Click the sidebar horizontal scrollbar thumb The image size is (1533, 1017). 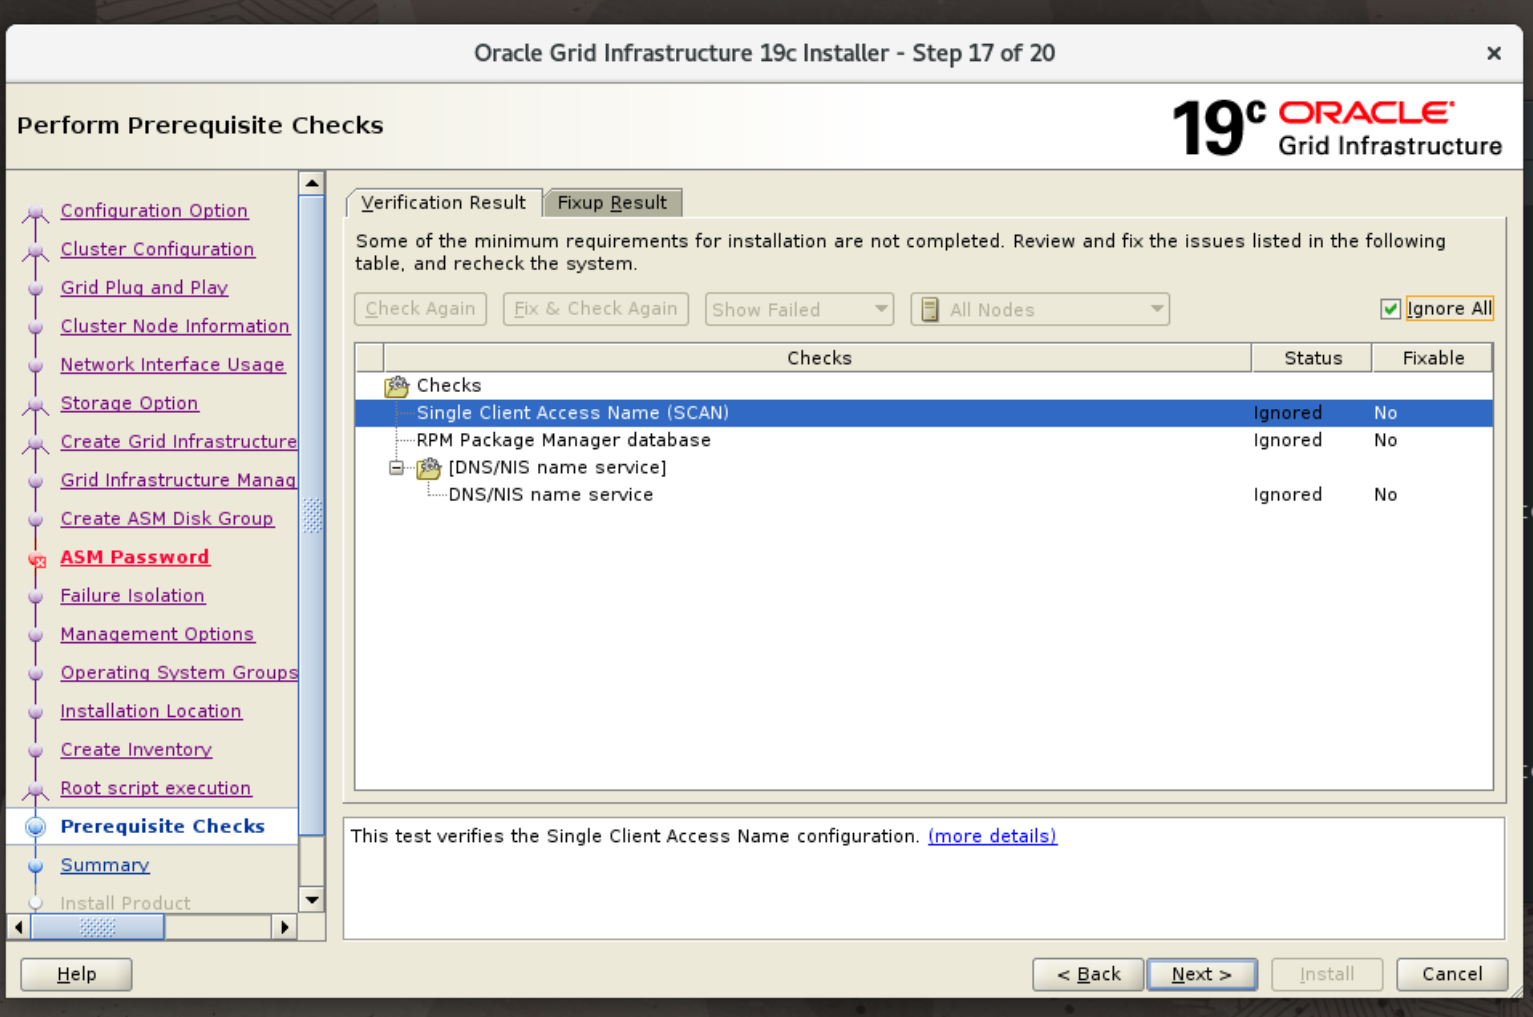(97, 927)
